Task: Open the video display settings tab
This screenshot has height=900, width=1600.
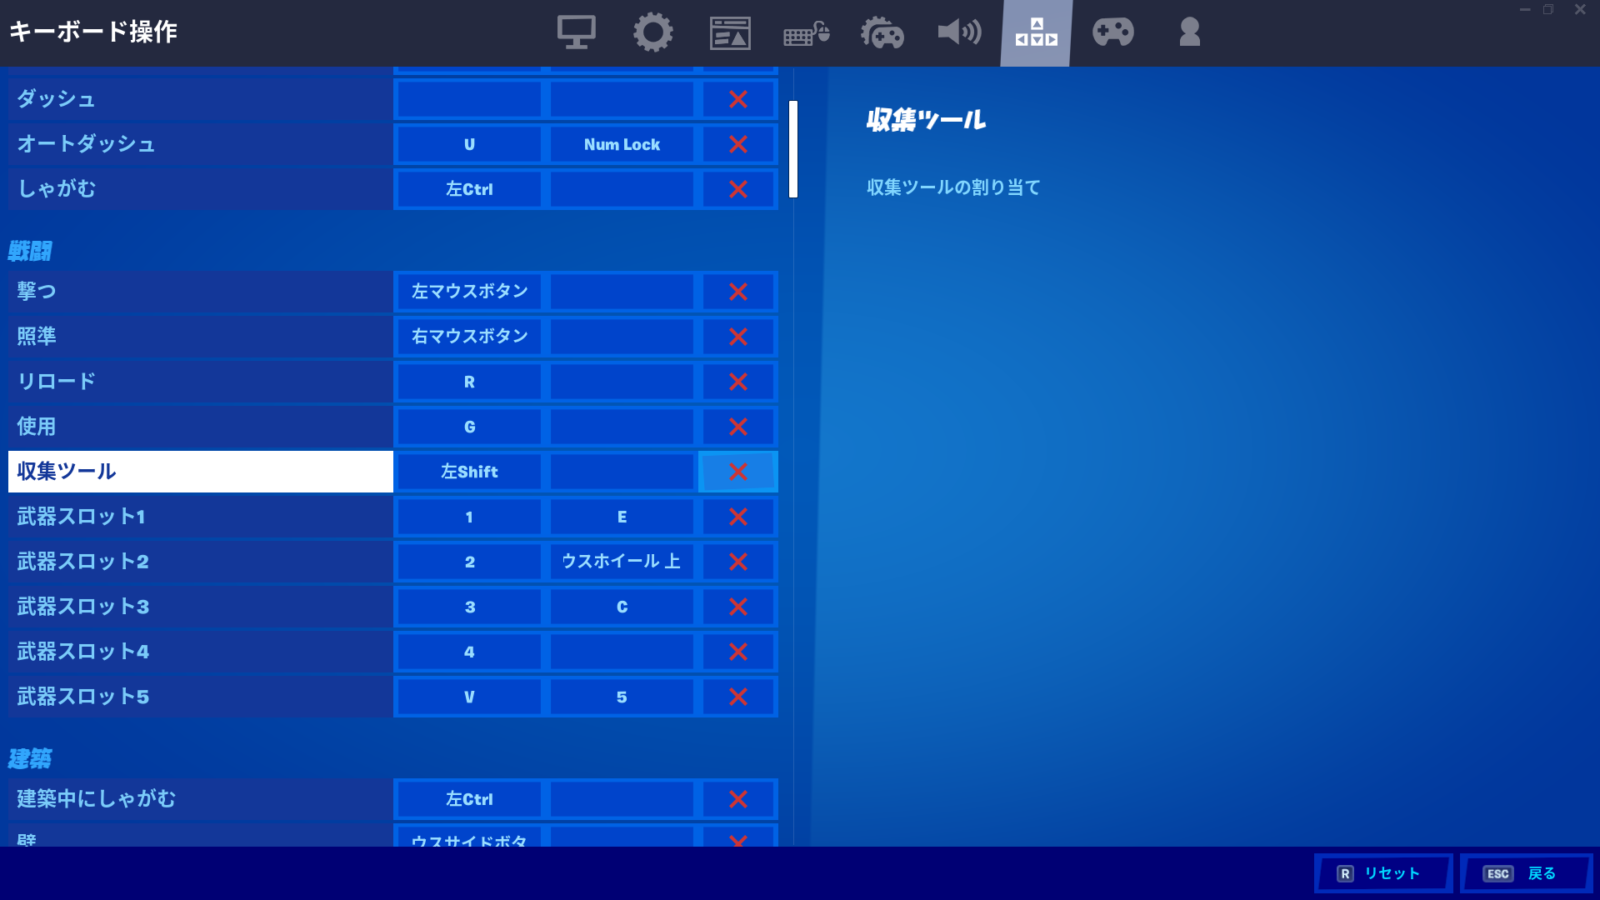Action: 576,33
